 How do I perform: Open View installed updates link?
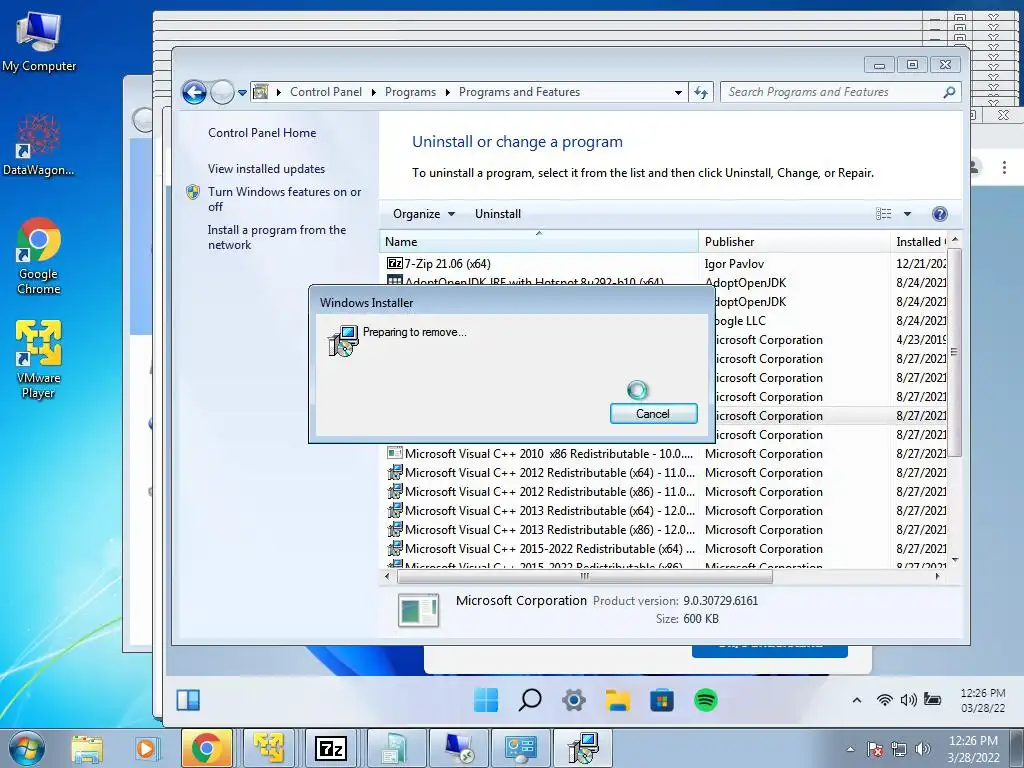click(266, 168)
